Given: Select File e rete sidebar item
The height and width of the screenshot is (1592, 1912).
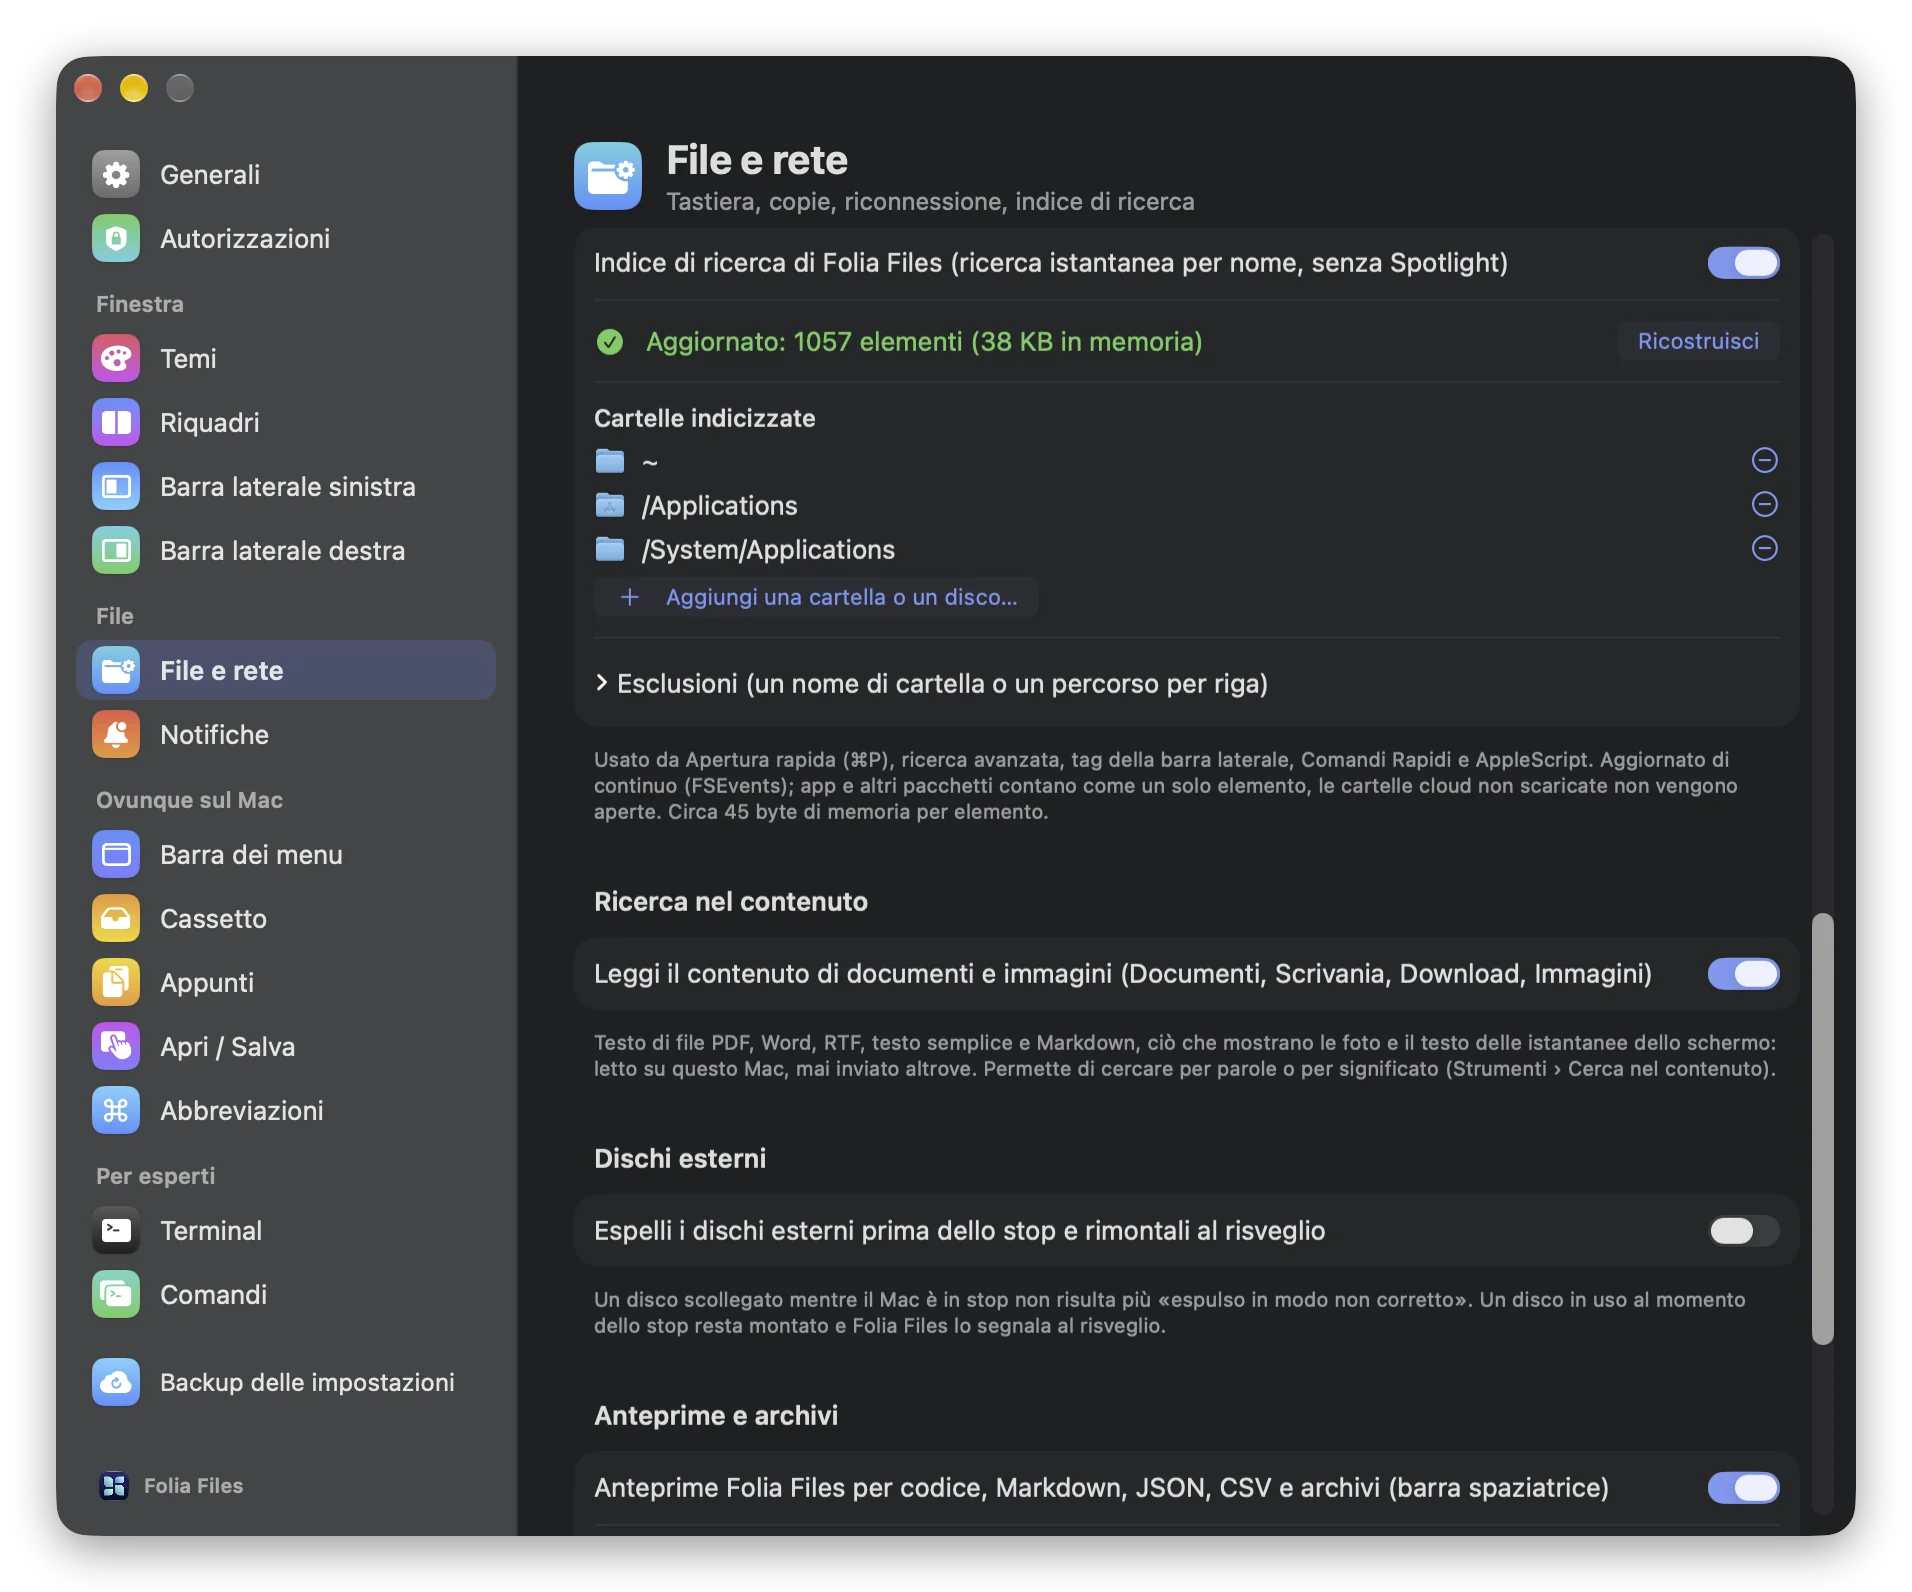Looking at the screenshot, I should (x=286, y=671).
